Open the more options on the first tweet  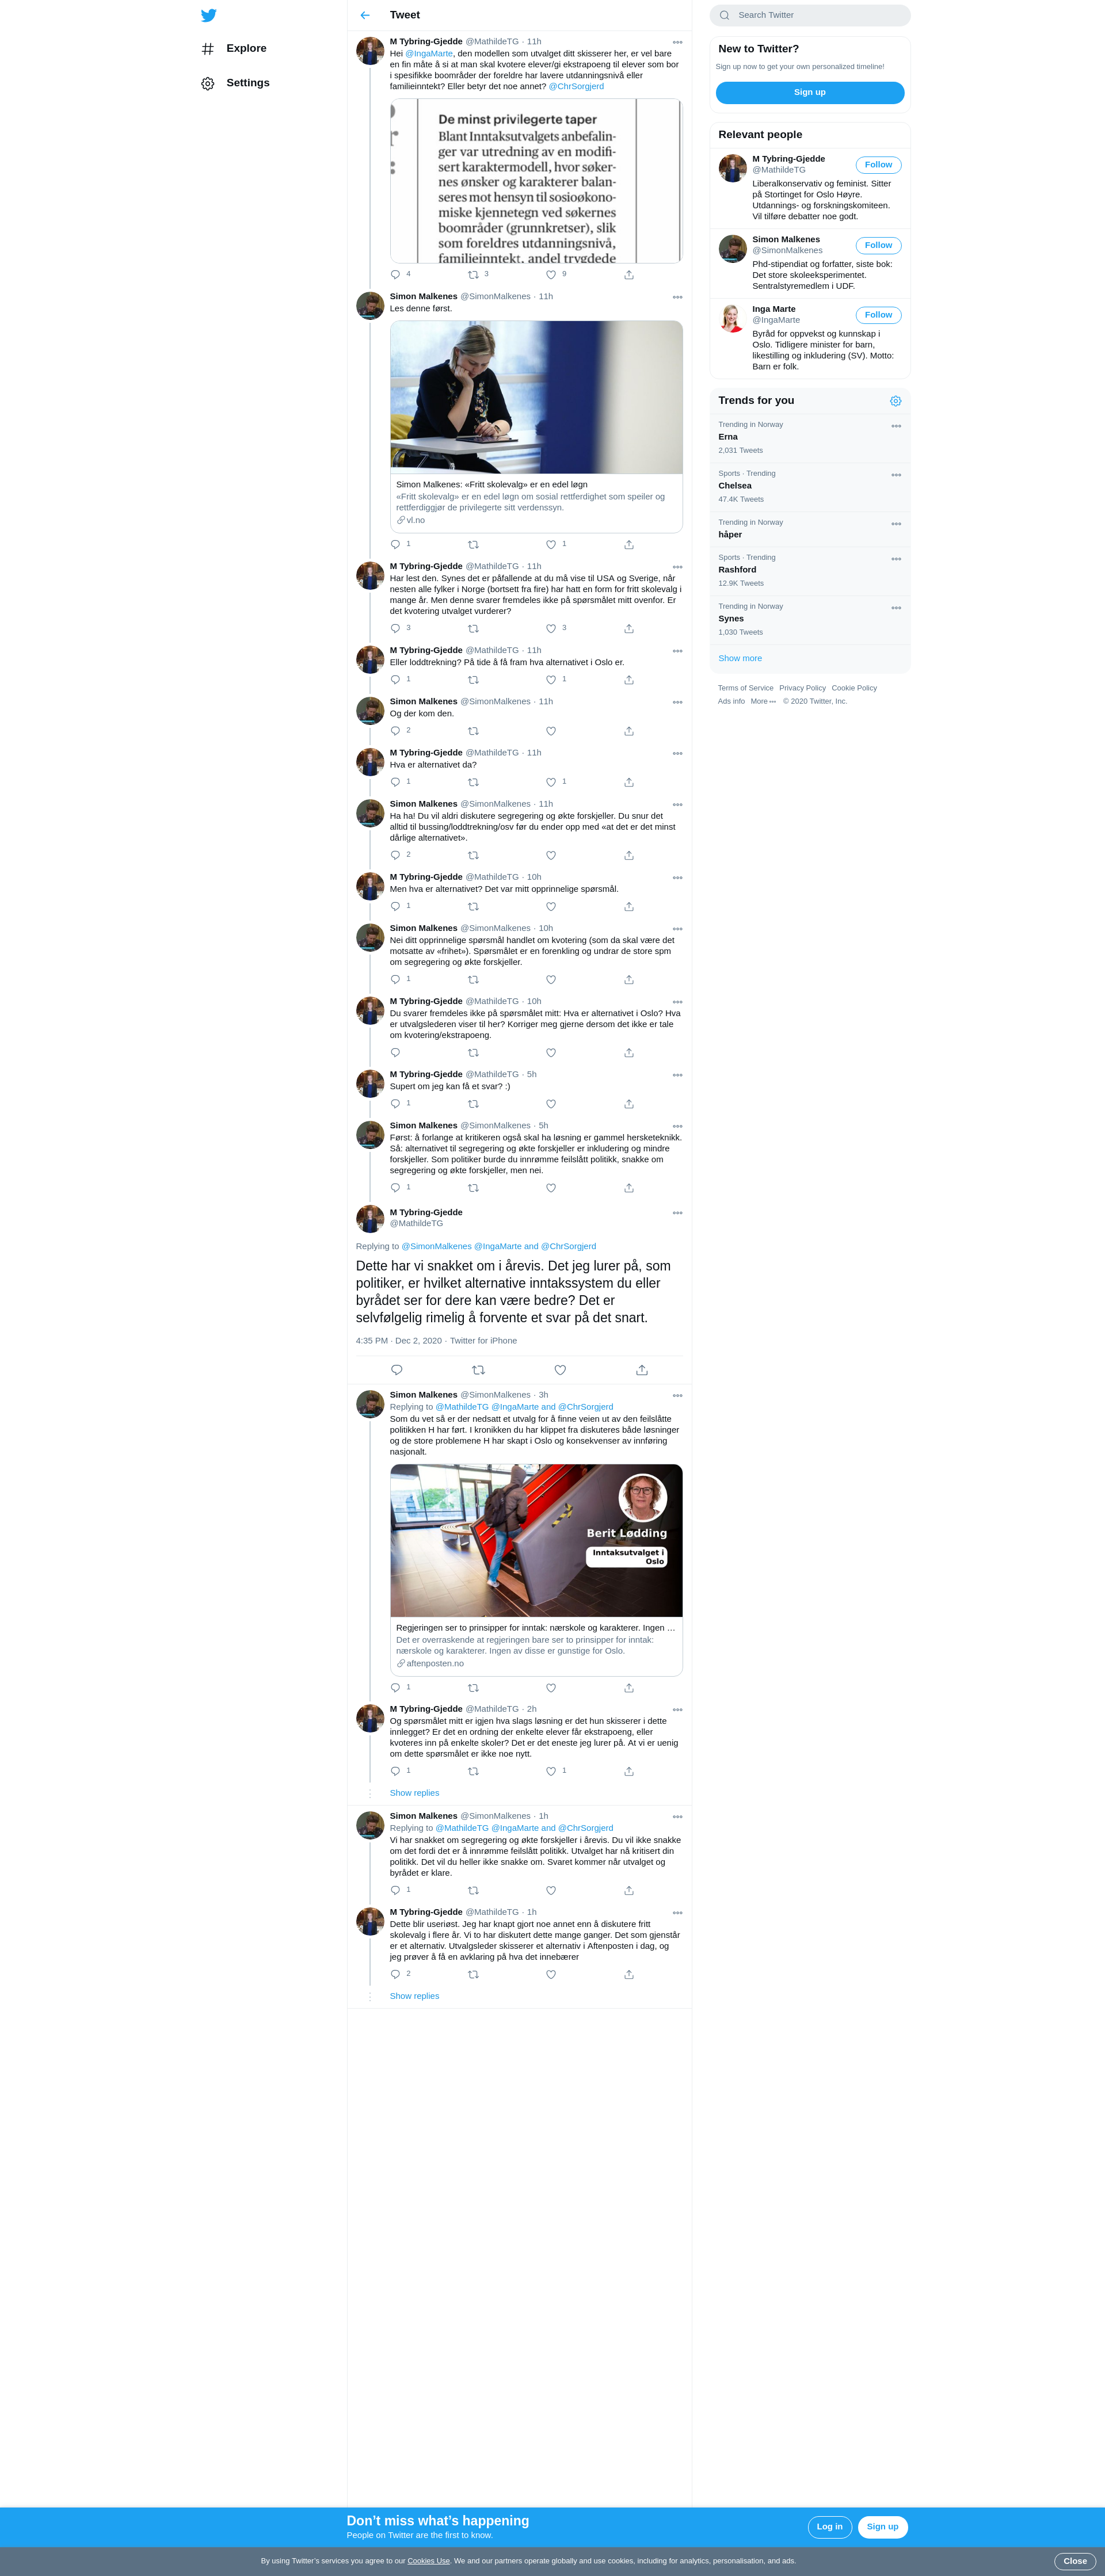click(677, 42)
